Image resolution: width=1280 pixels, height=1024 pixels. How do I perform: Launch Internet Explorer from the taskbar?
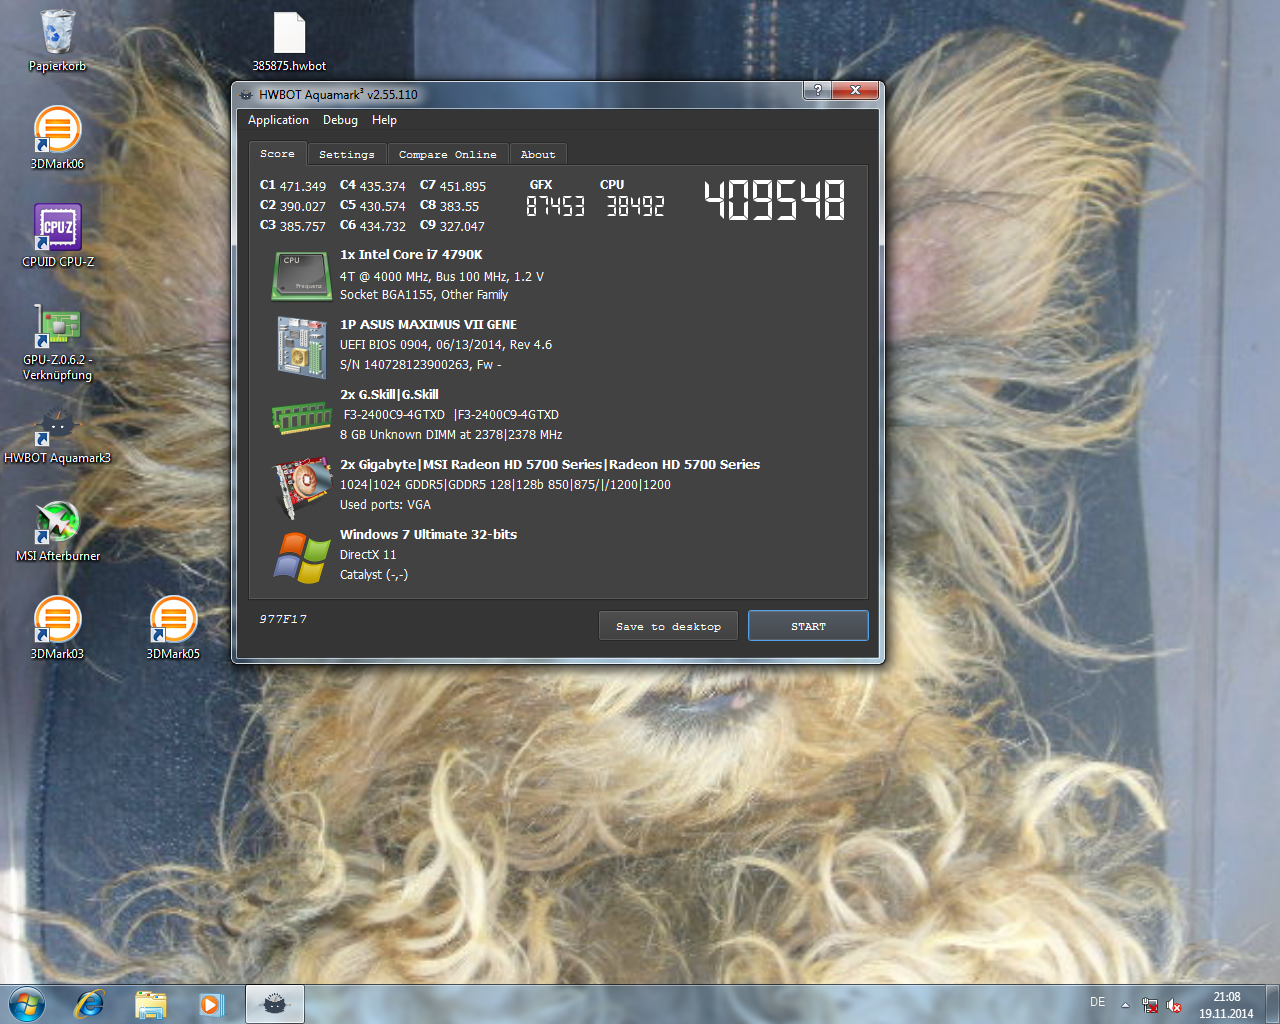point(89,1004)
